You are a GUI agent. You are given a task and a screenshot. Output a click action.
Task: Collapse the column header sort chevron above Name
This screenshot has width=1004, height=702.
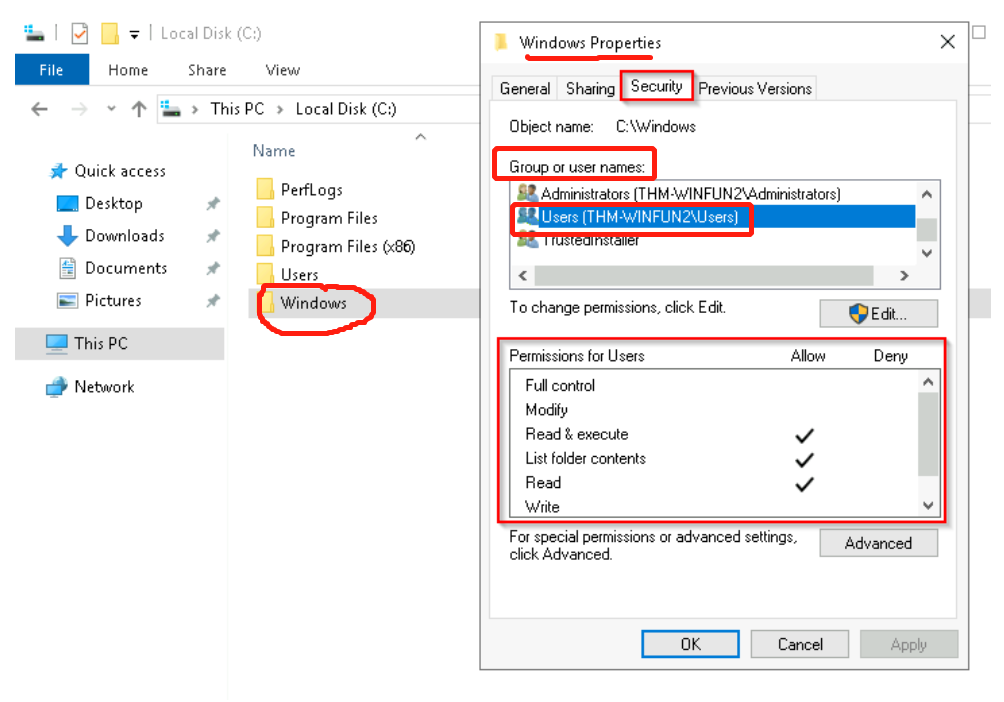421,137
